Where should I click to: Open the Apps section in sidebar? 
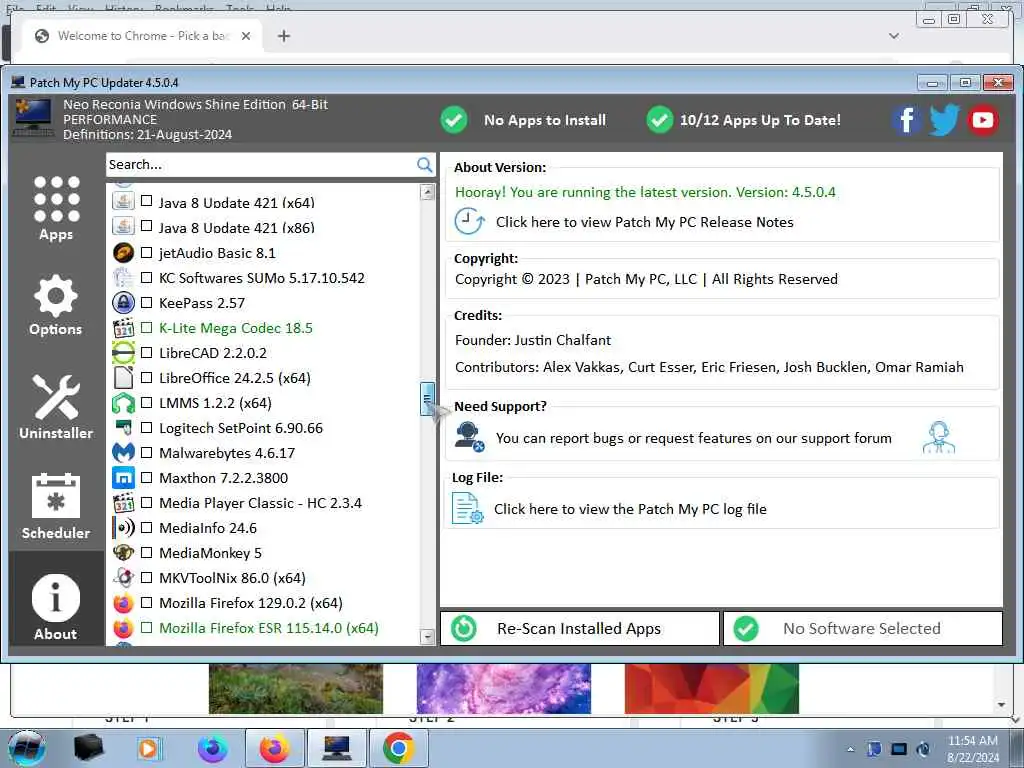click(56, 208)
